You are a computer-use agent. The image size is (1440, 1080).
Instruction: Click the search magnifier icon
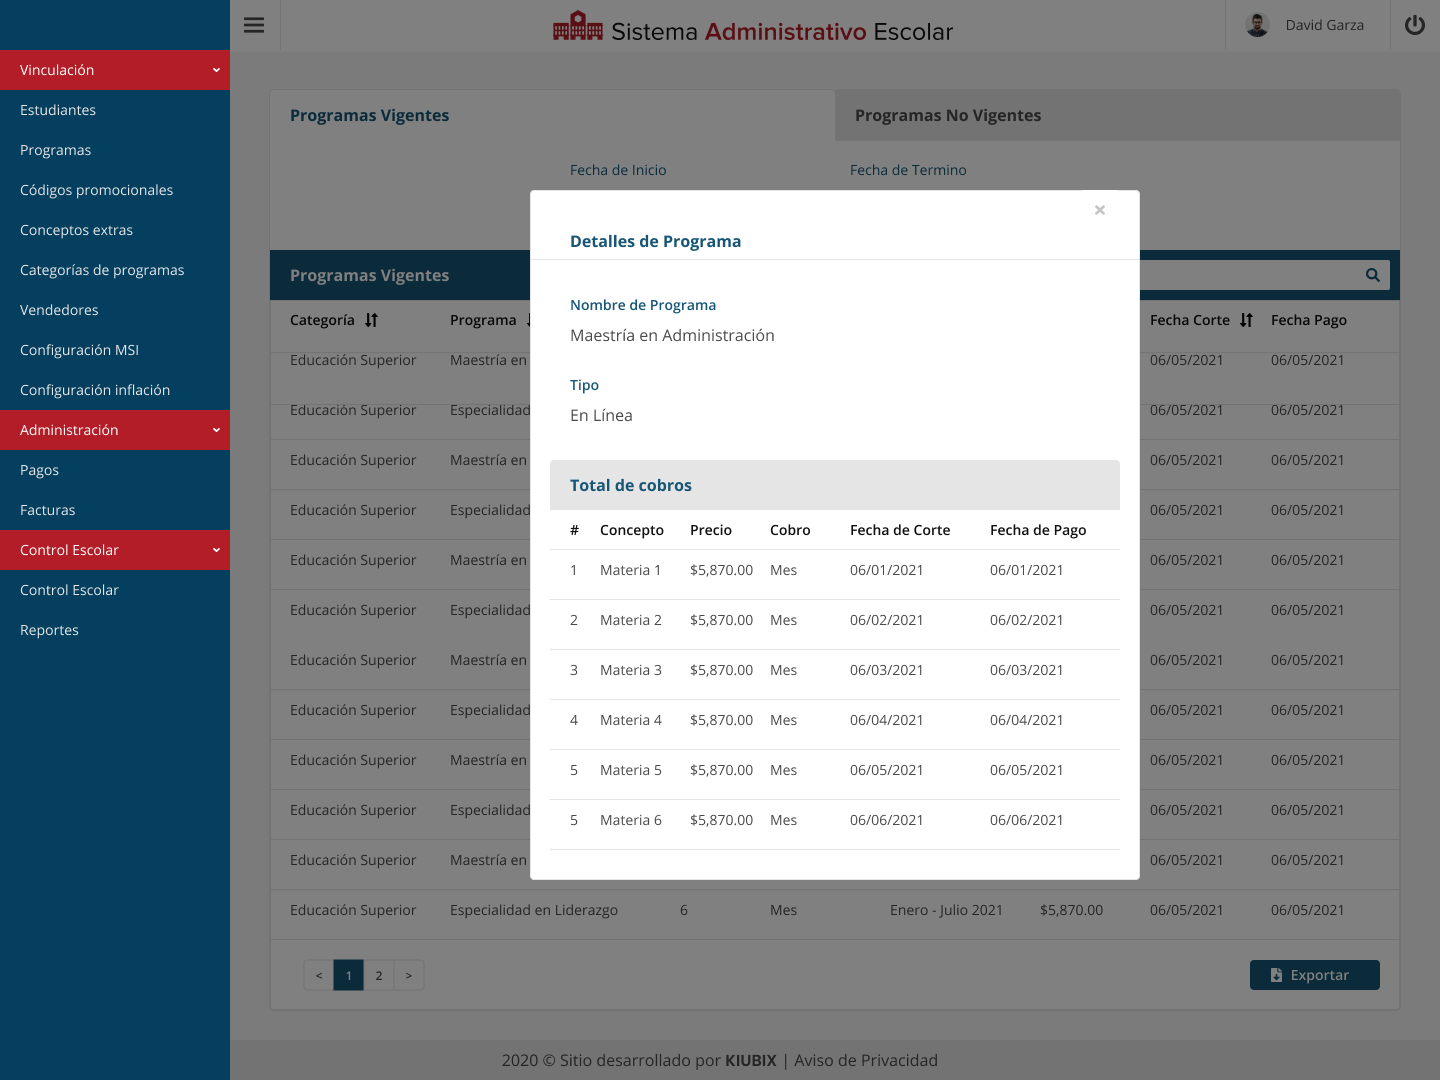1372,275
